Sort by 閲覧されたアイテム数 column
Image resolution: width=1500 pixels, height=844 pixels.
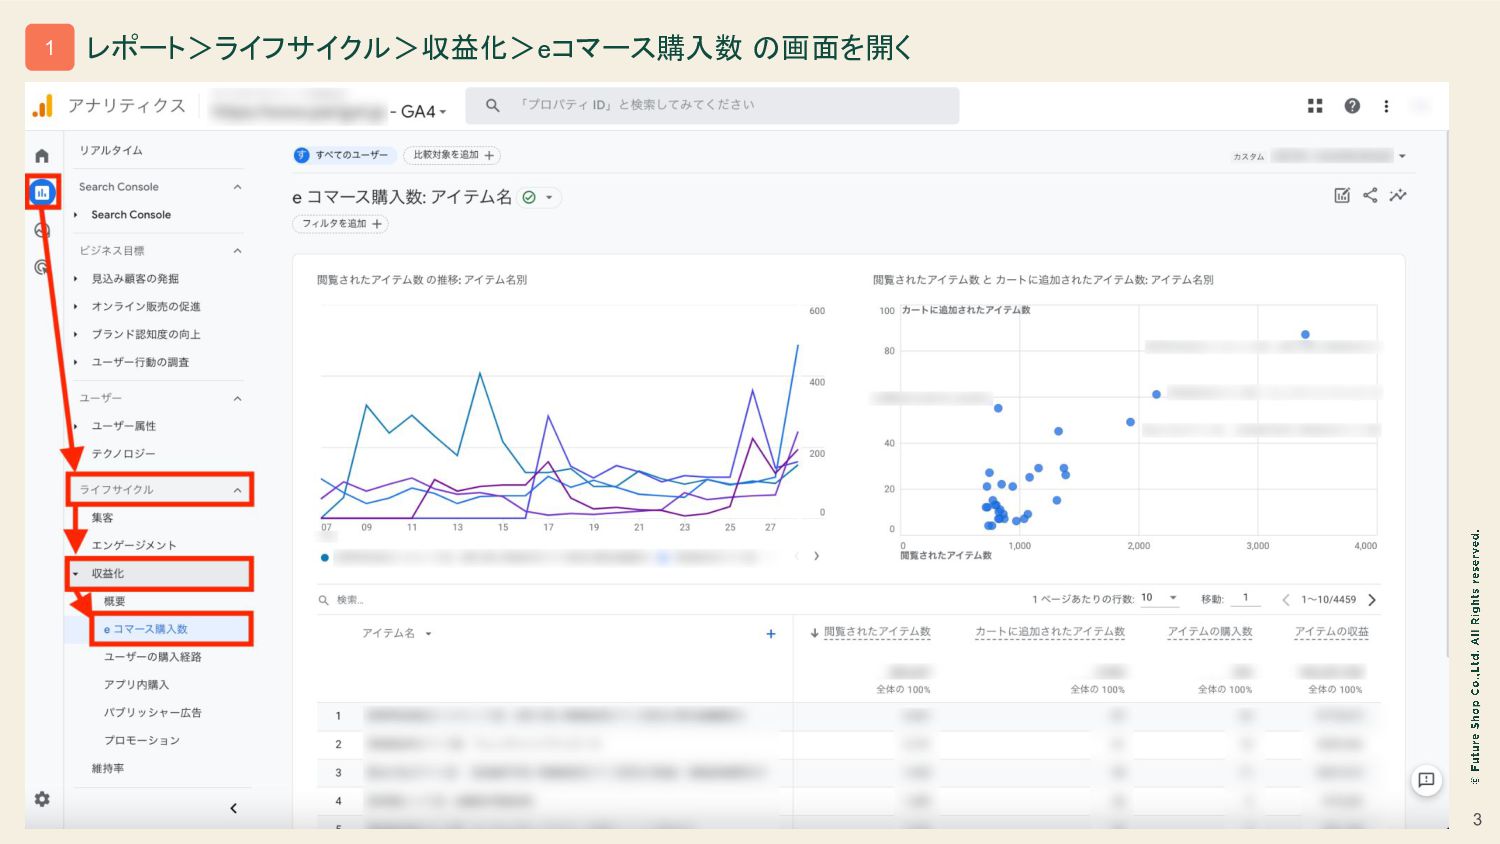[876, 632]
